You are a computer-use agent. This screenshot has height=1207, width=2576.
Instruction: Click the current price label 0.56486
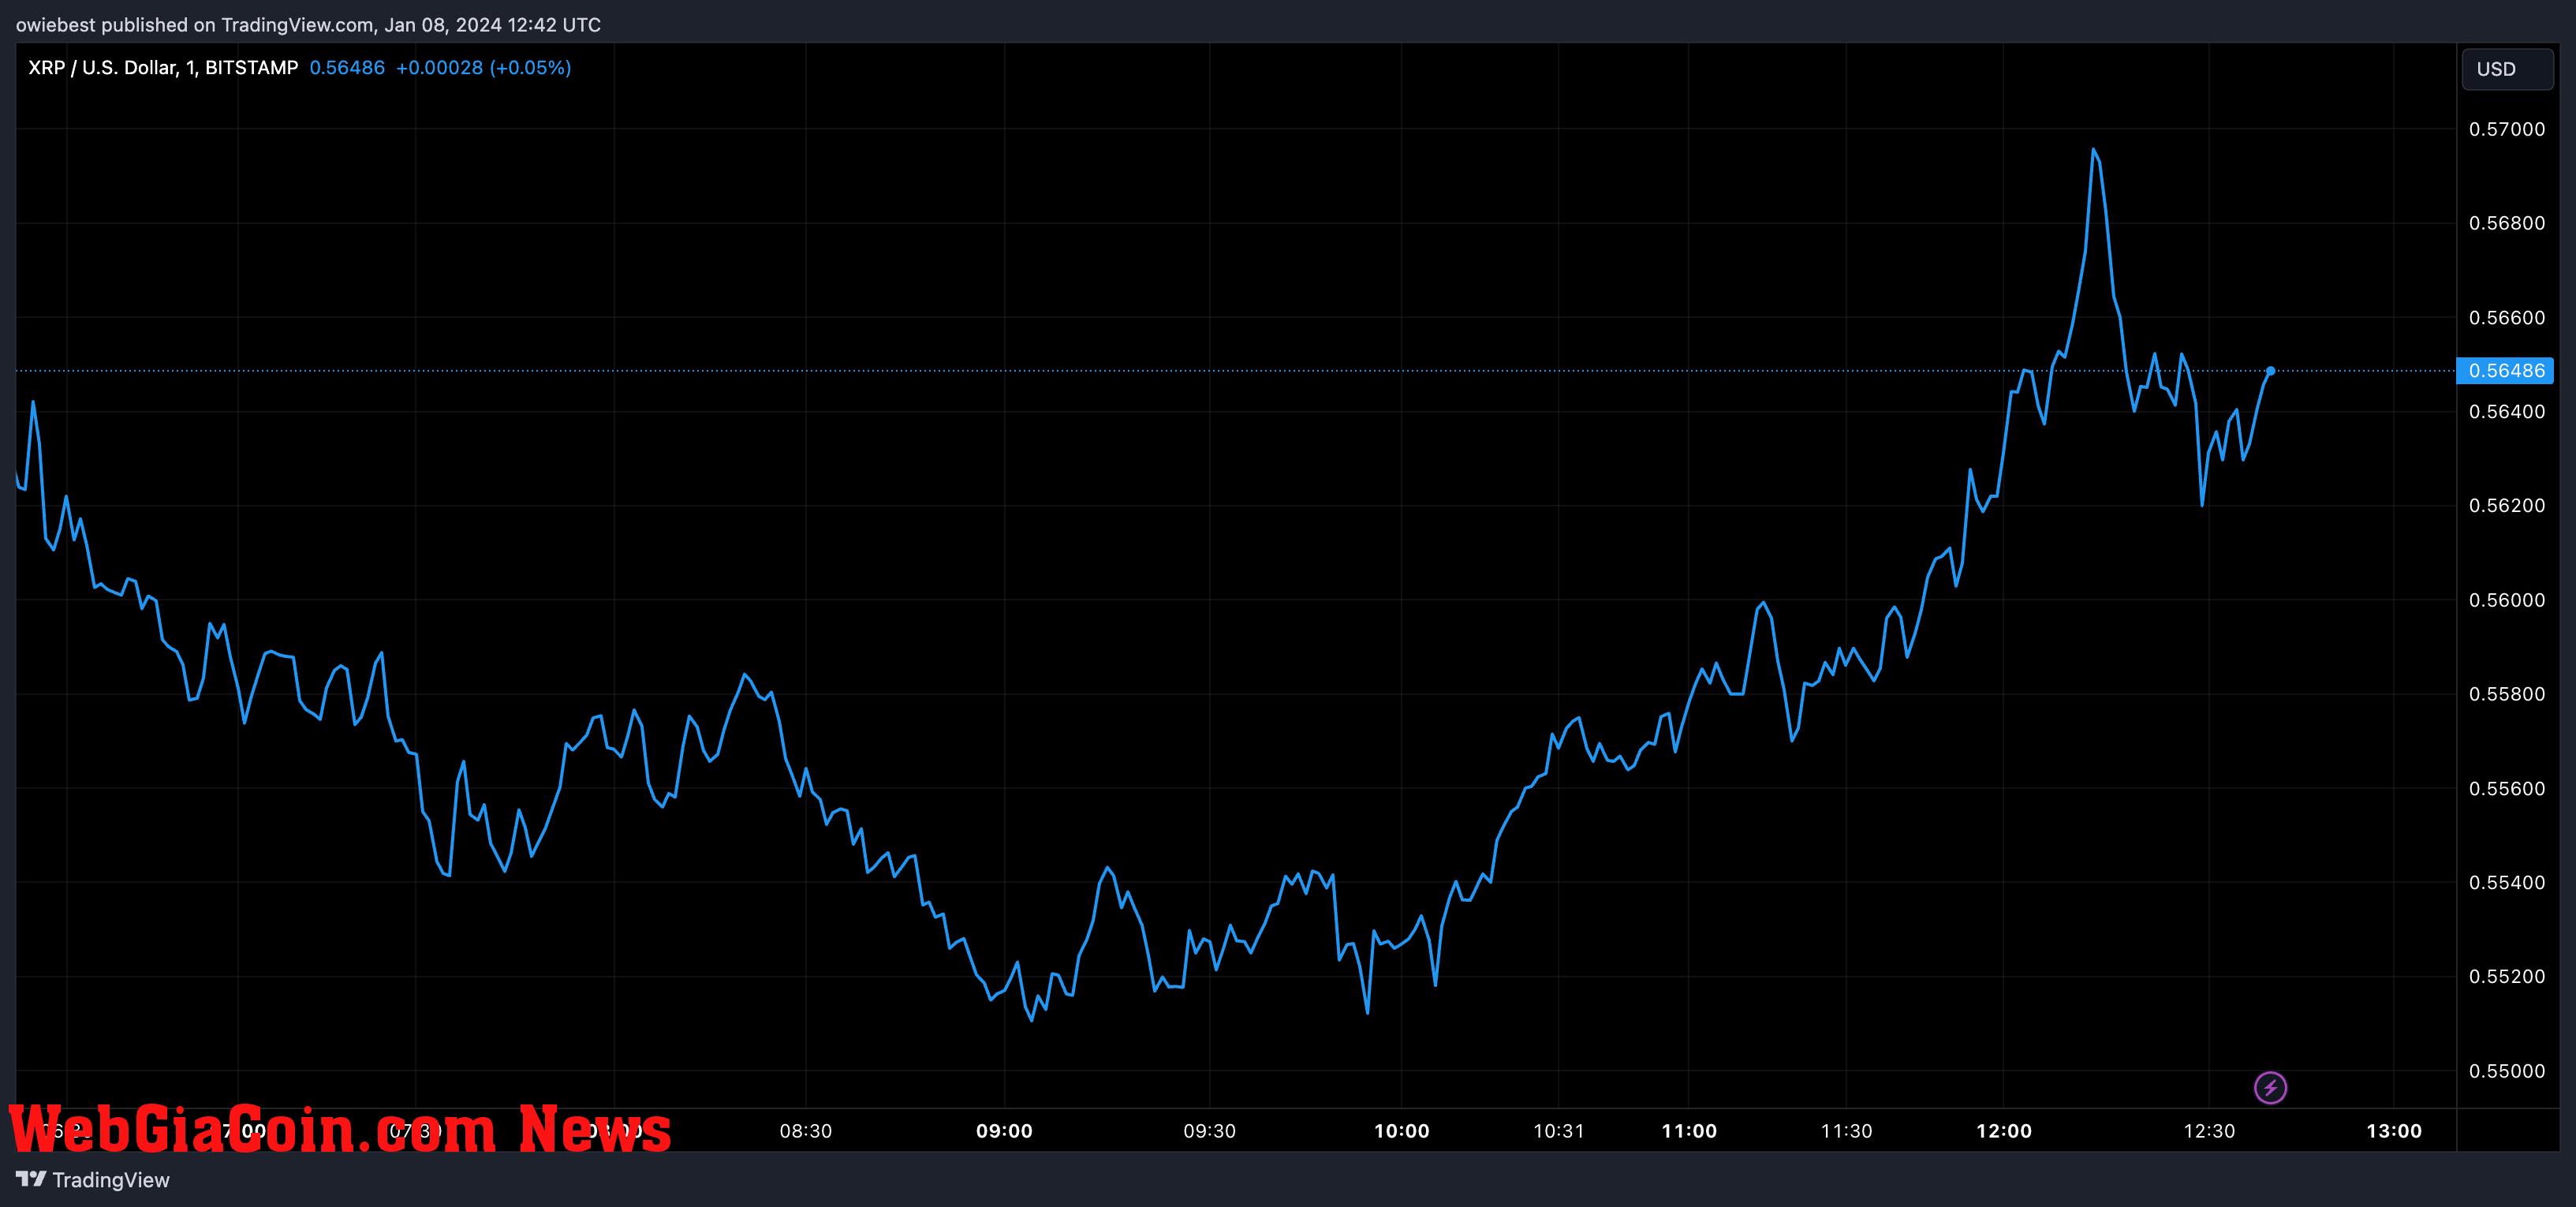click(x=2505, y=371)
